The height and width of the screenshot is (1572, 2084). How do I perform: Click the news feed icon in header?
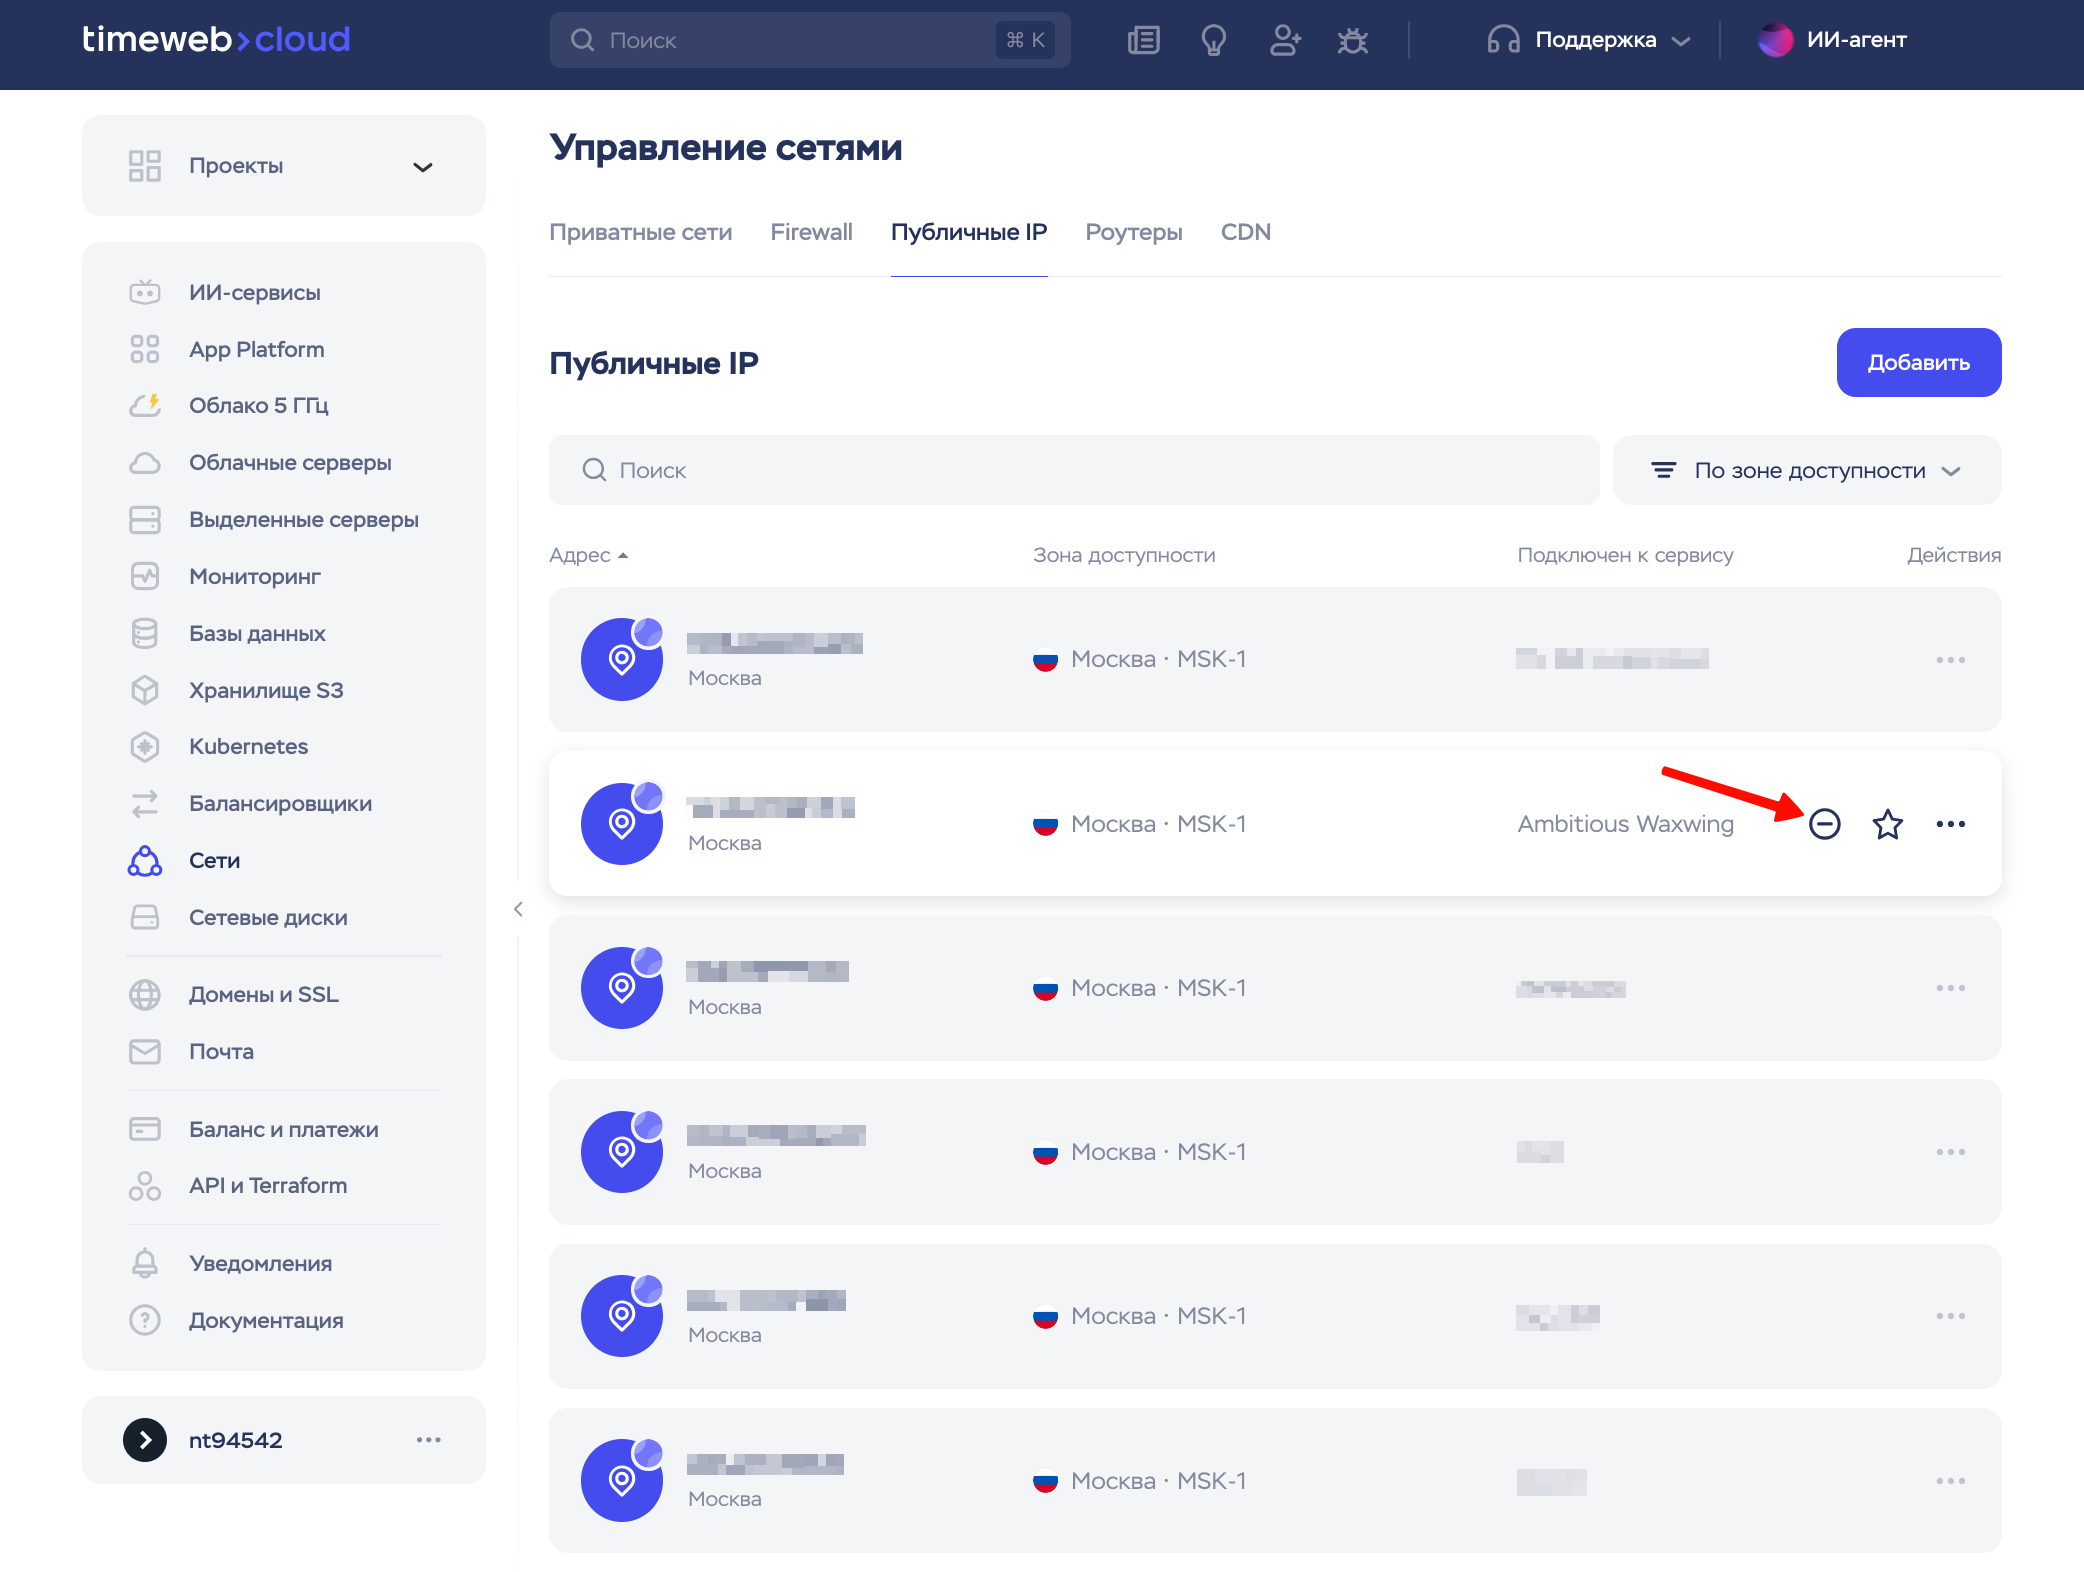1143,40
